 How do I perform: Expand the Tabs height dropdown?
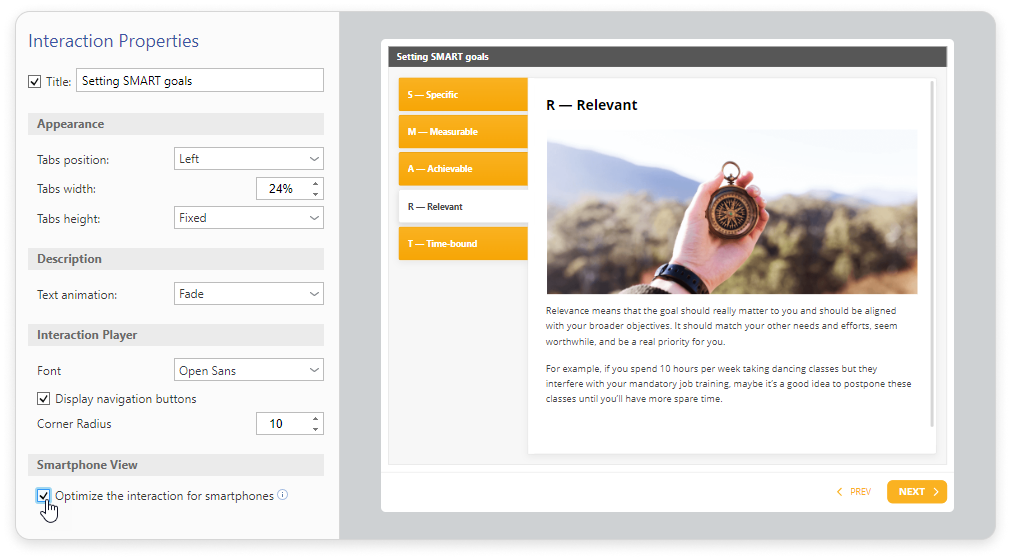tap(248, 218)
